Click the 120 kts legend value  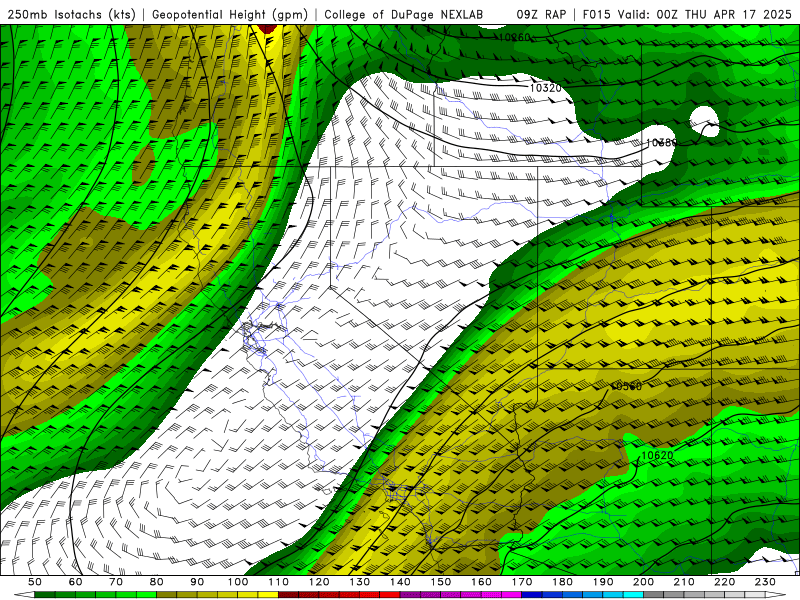(319, 582)
